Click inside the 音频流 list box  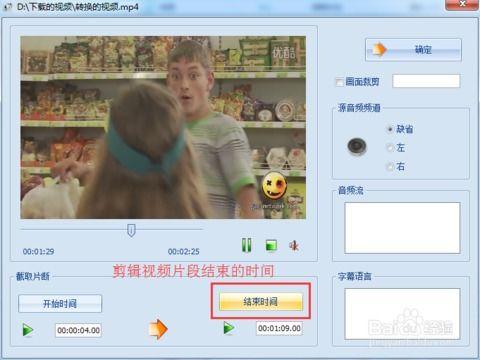click(x=402, y=228)
